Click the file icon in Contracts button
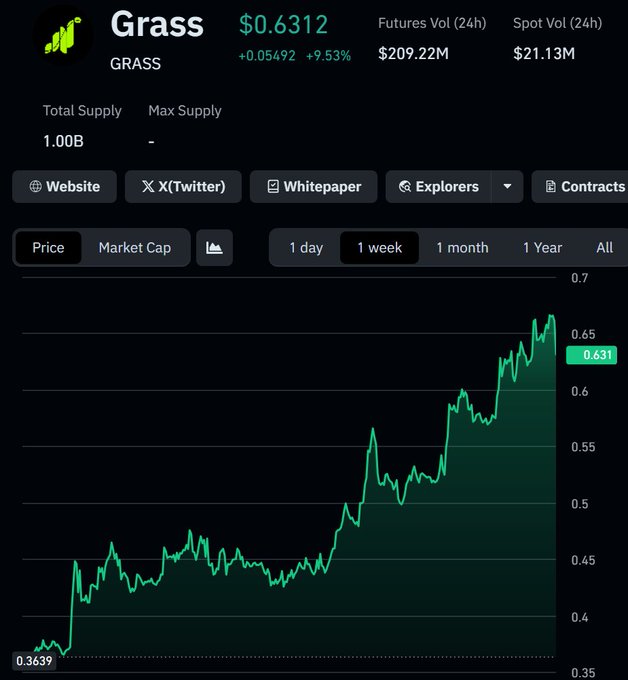The image size is (628, 680). click(550, 186)
